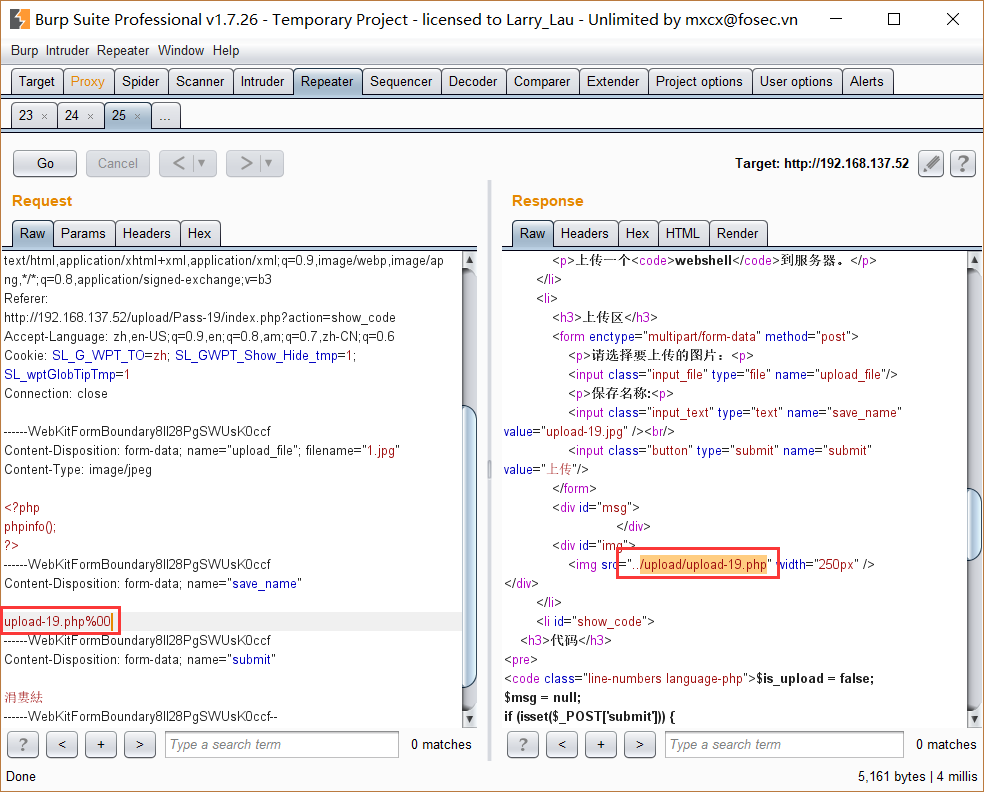
Task: Click Request pane scroll down arrow
Action: (469, 719)
